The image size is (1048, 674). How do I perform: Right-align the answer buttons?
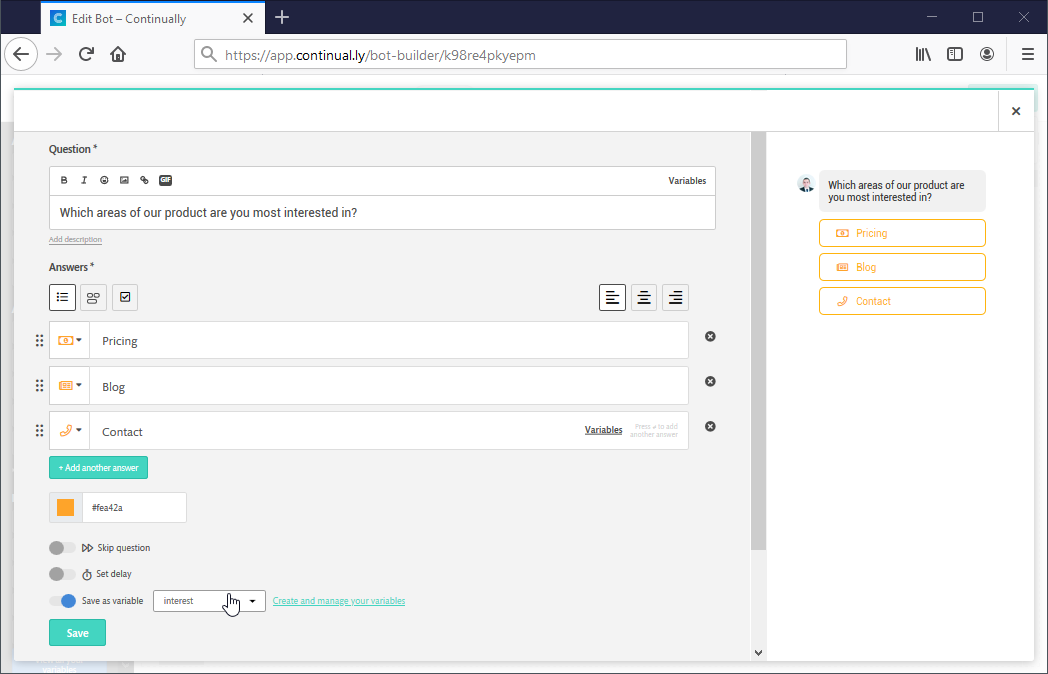click(x=675, y=297)
